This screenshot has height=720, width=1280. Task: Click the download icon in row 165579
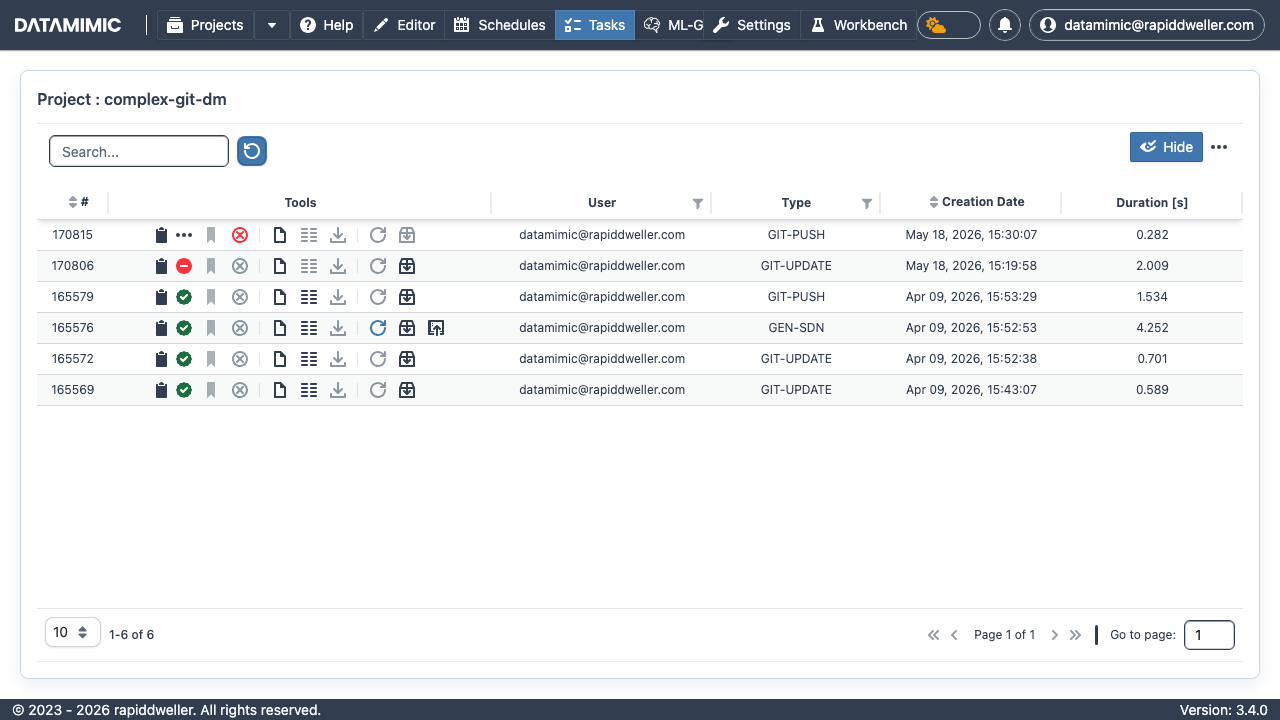(x=338, y=297)
